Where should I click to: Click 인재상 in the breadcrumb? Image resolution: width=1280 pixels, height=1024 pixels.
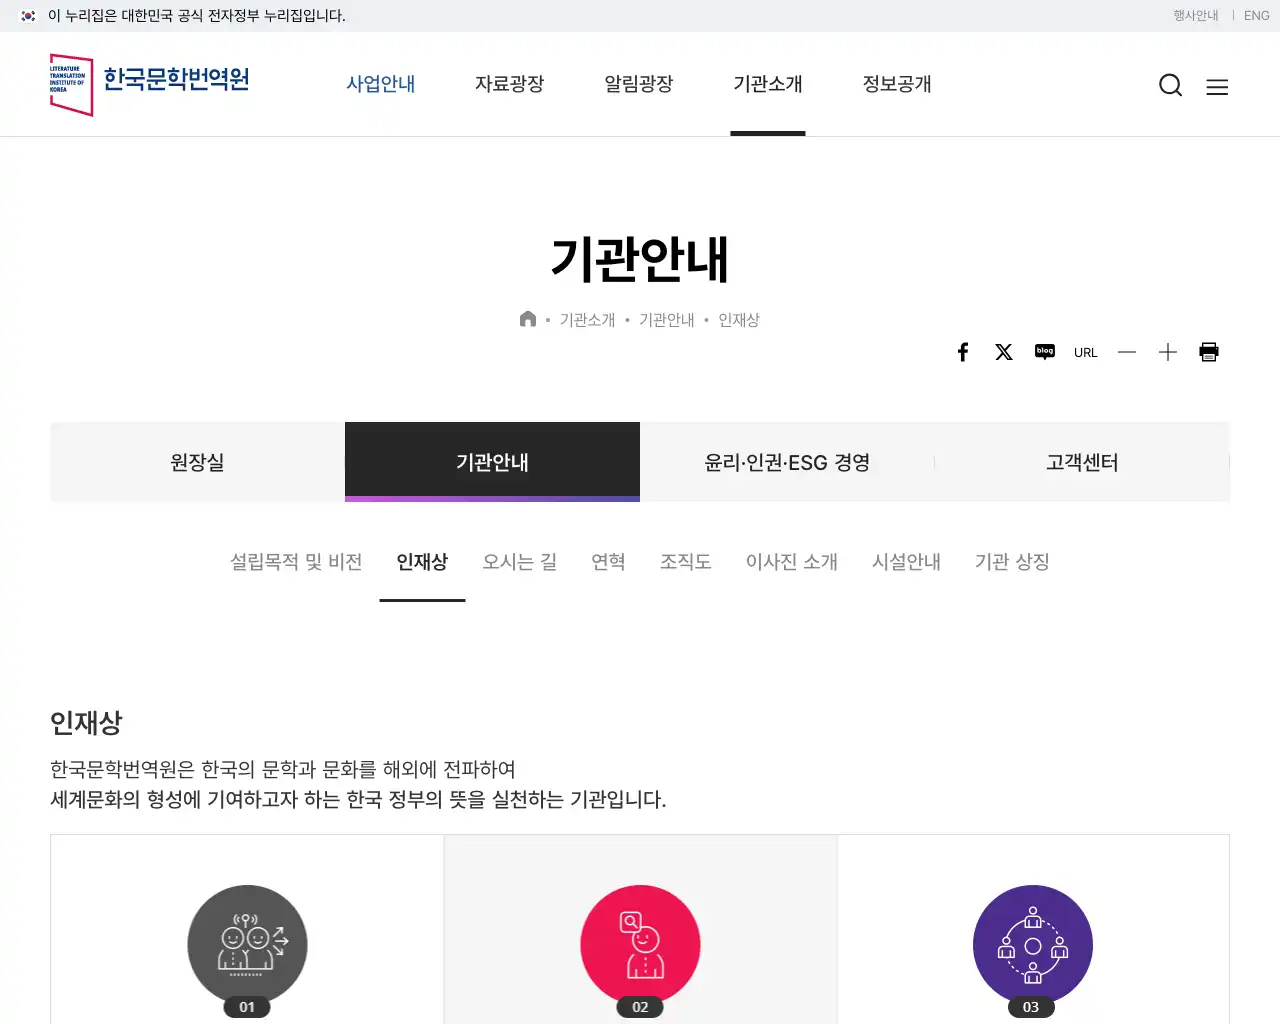click(x=739, y=320)
